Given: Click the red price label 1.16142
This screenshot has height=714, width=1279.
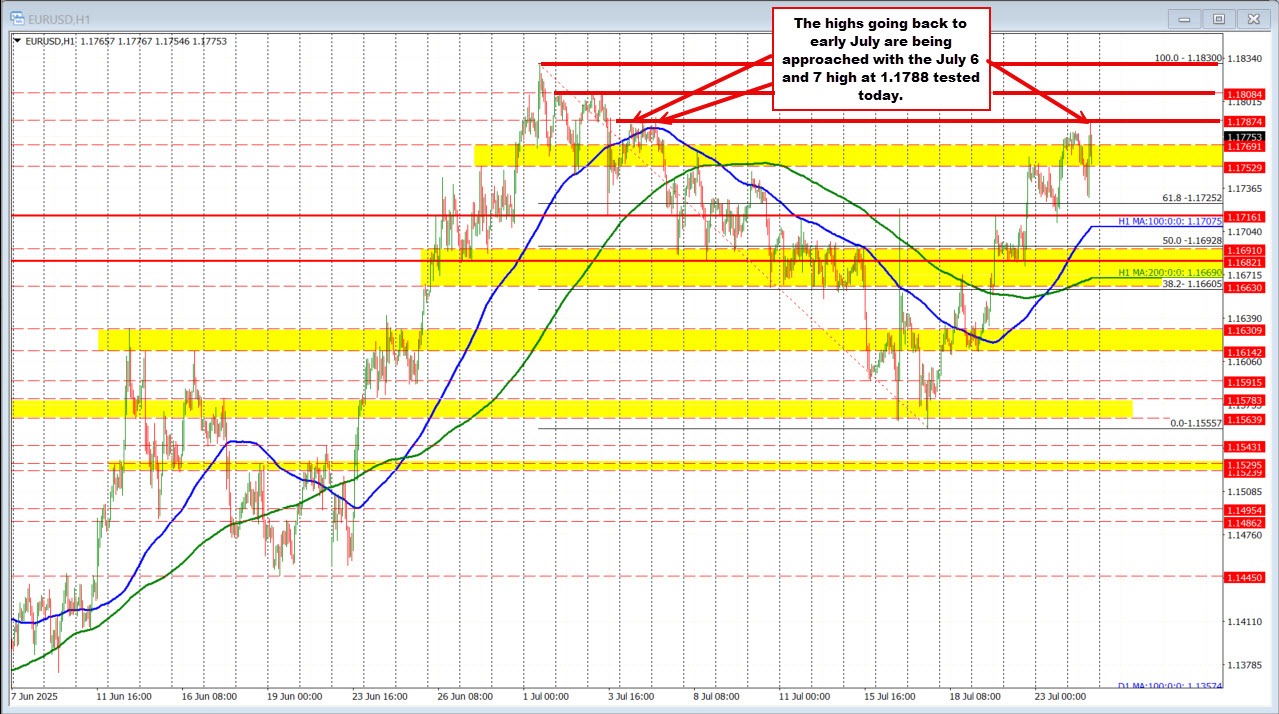Looking at the screenshot, I should pyautogui.click(x=1245, y=352).
